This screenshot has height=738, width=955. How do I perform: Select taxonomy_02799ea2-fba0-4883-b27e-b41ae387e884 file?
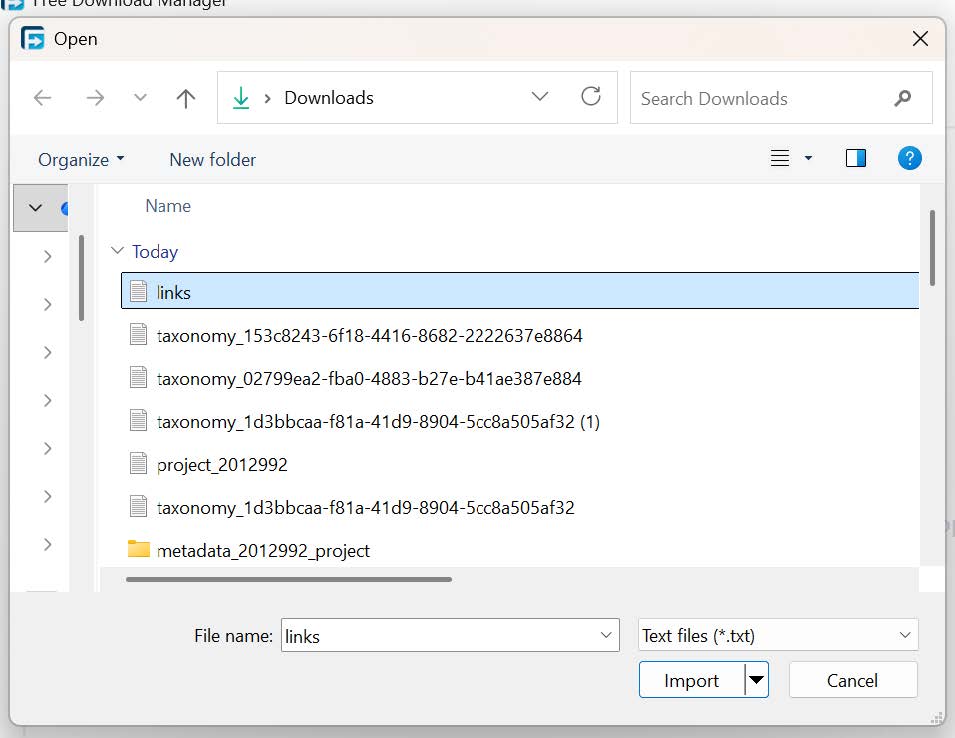[x=369, y=379]
